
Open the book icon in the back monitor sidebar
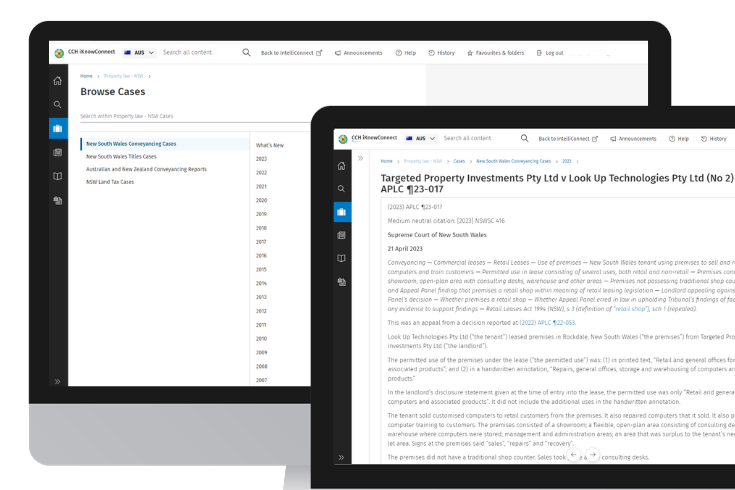[58, 176]
